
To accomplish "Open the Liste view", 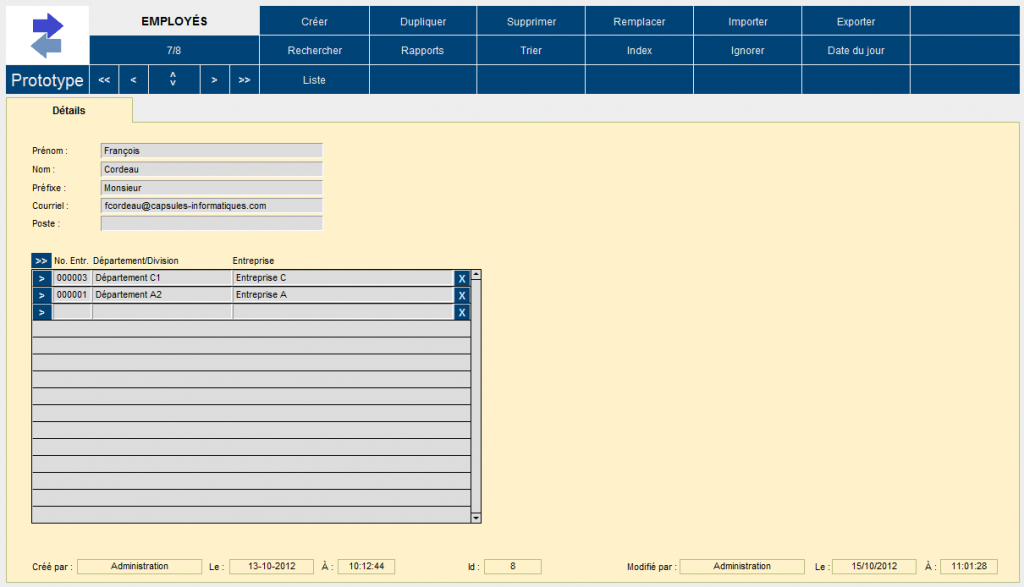I will [x=314, y=80].
